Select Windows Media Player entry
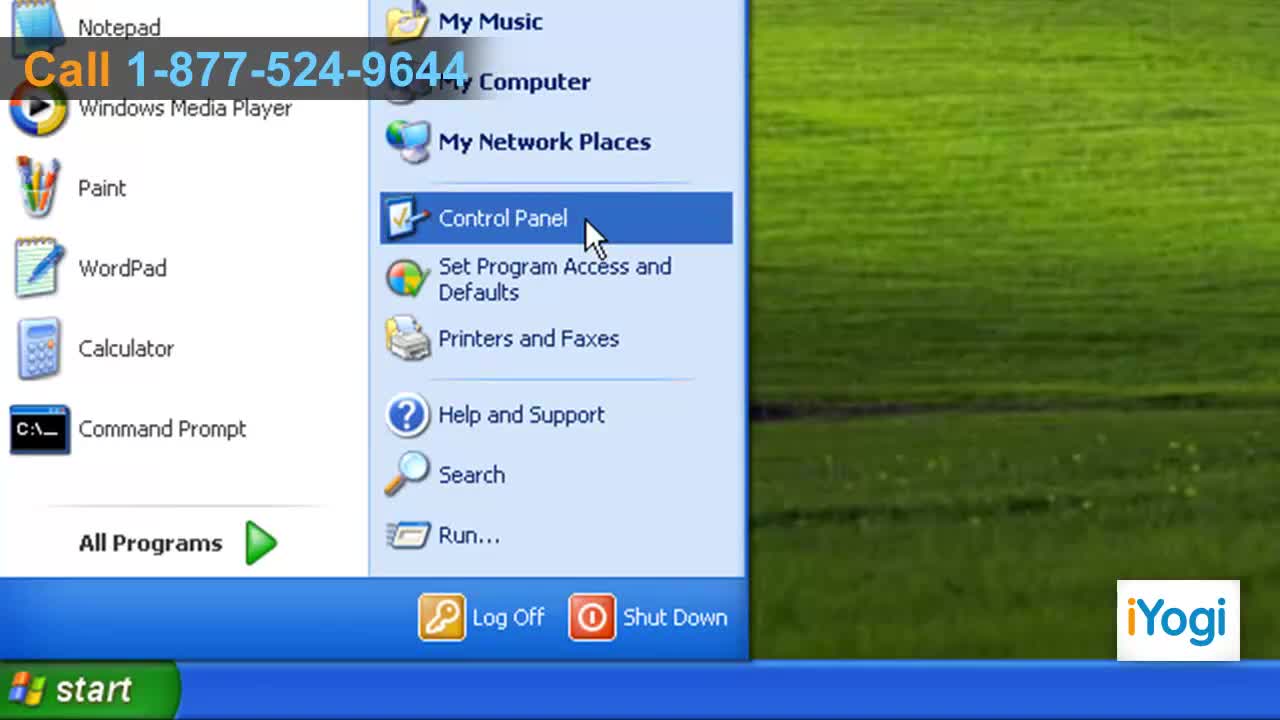Image resolution: width=1280 pixels, height=720 pixels. [x=185, y=108]
